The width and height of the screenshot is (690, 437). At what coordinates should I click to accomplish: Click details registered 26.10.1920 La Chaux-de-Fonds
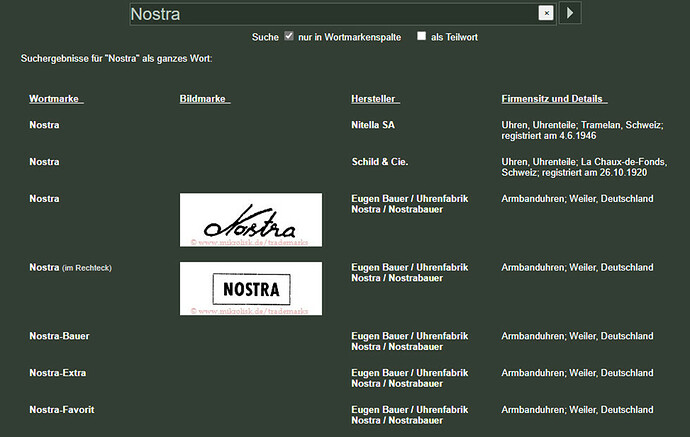584,167
